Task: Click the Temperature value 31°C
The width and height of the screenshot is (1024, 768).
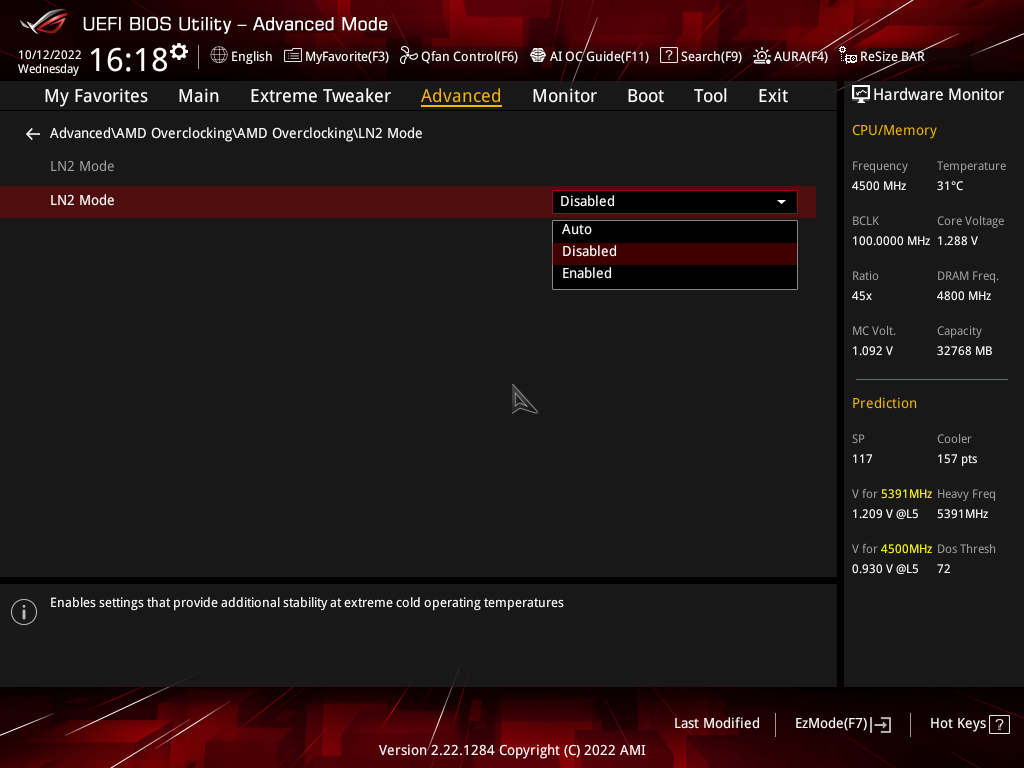Action: 950,186
